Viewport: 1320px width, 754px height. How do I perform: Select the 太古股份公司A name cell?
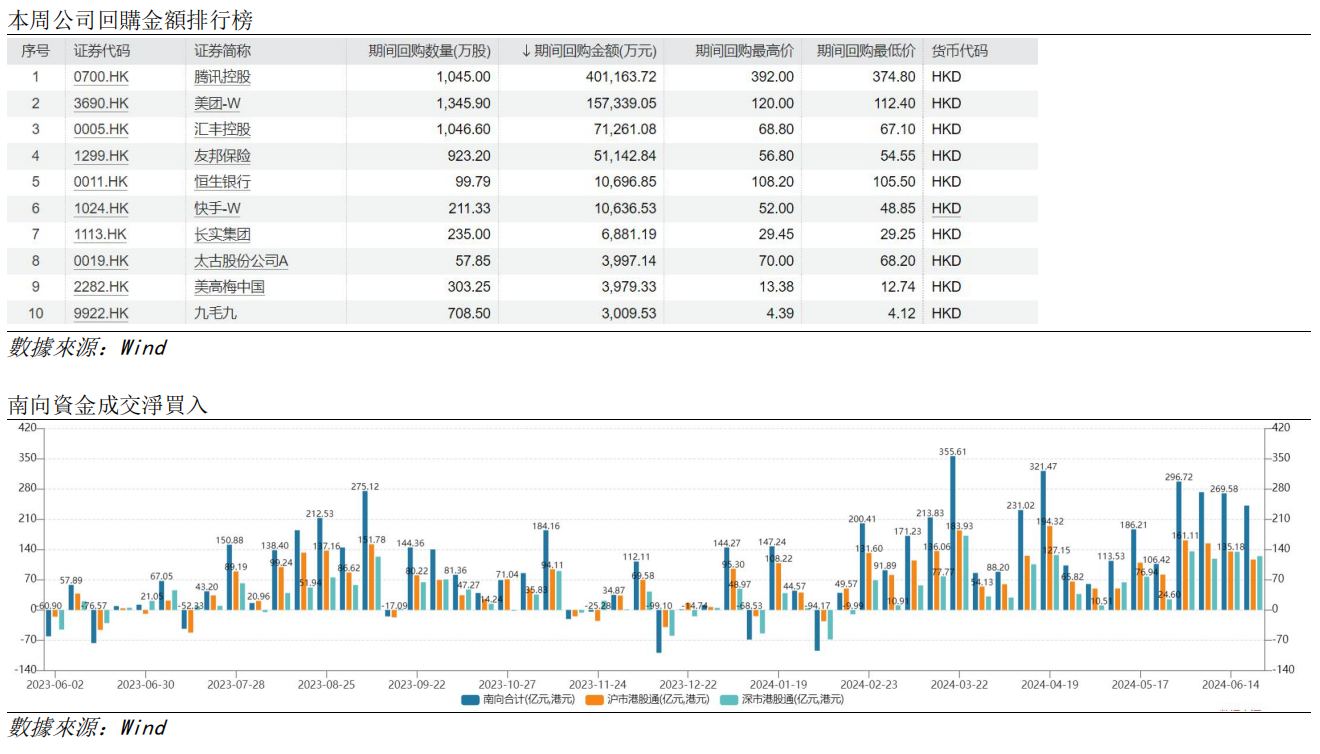click(x=241, y=261)
